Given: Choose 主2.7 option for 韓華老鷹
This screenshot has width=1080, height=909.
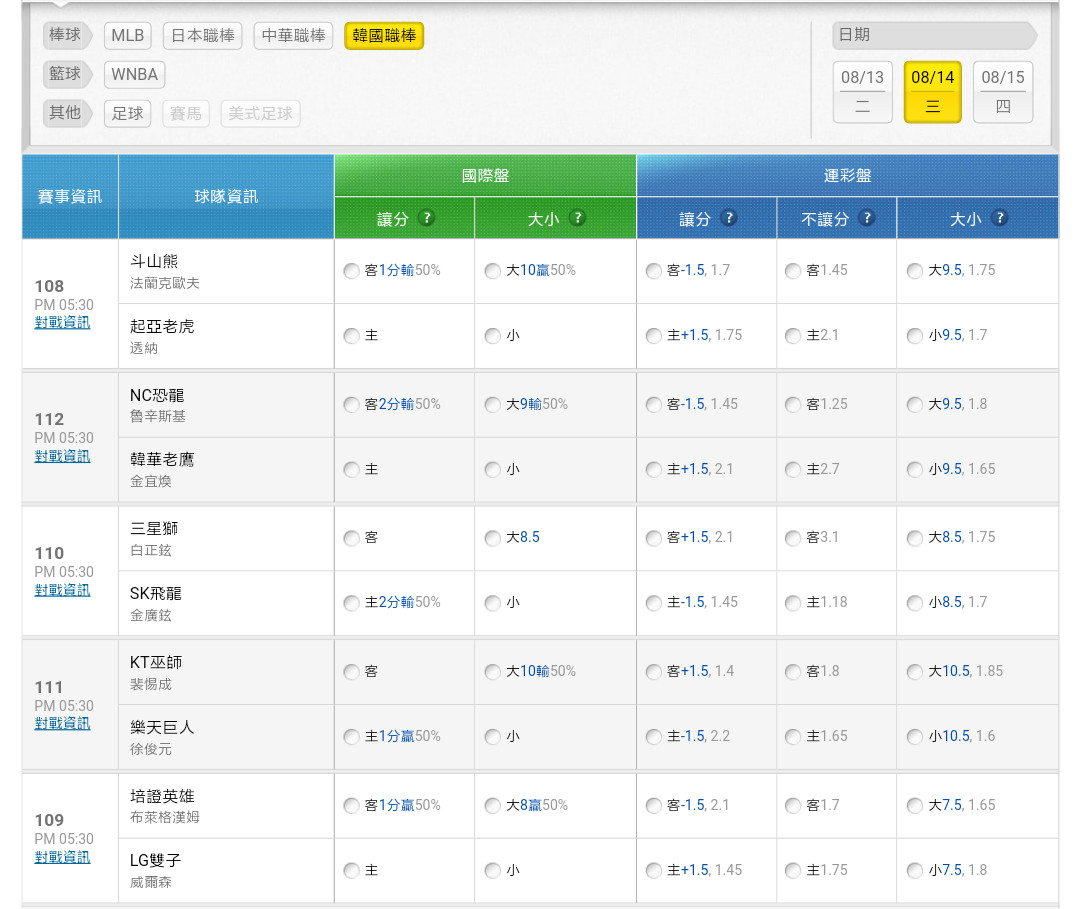Looking at the screenshot, I should [793, 470].
